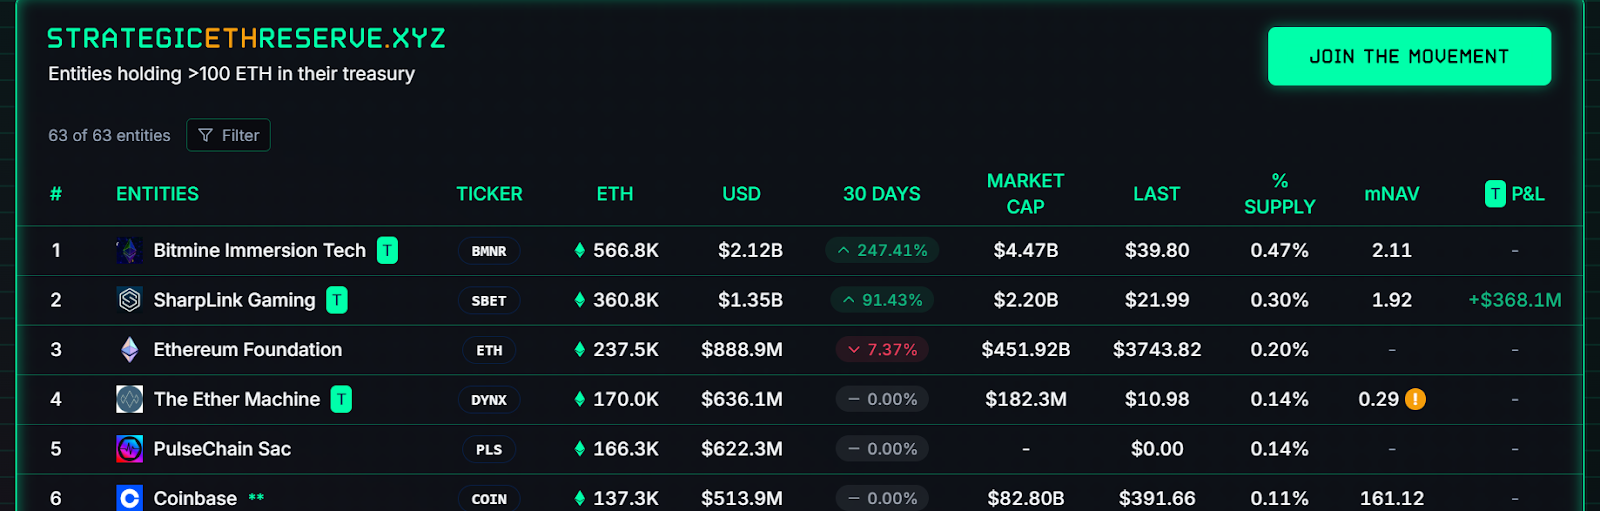This screenshot has height=511, width=1600.
Task: Click the PulseChain Sac logo icon
Action: point(129,449)
